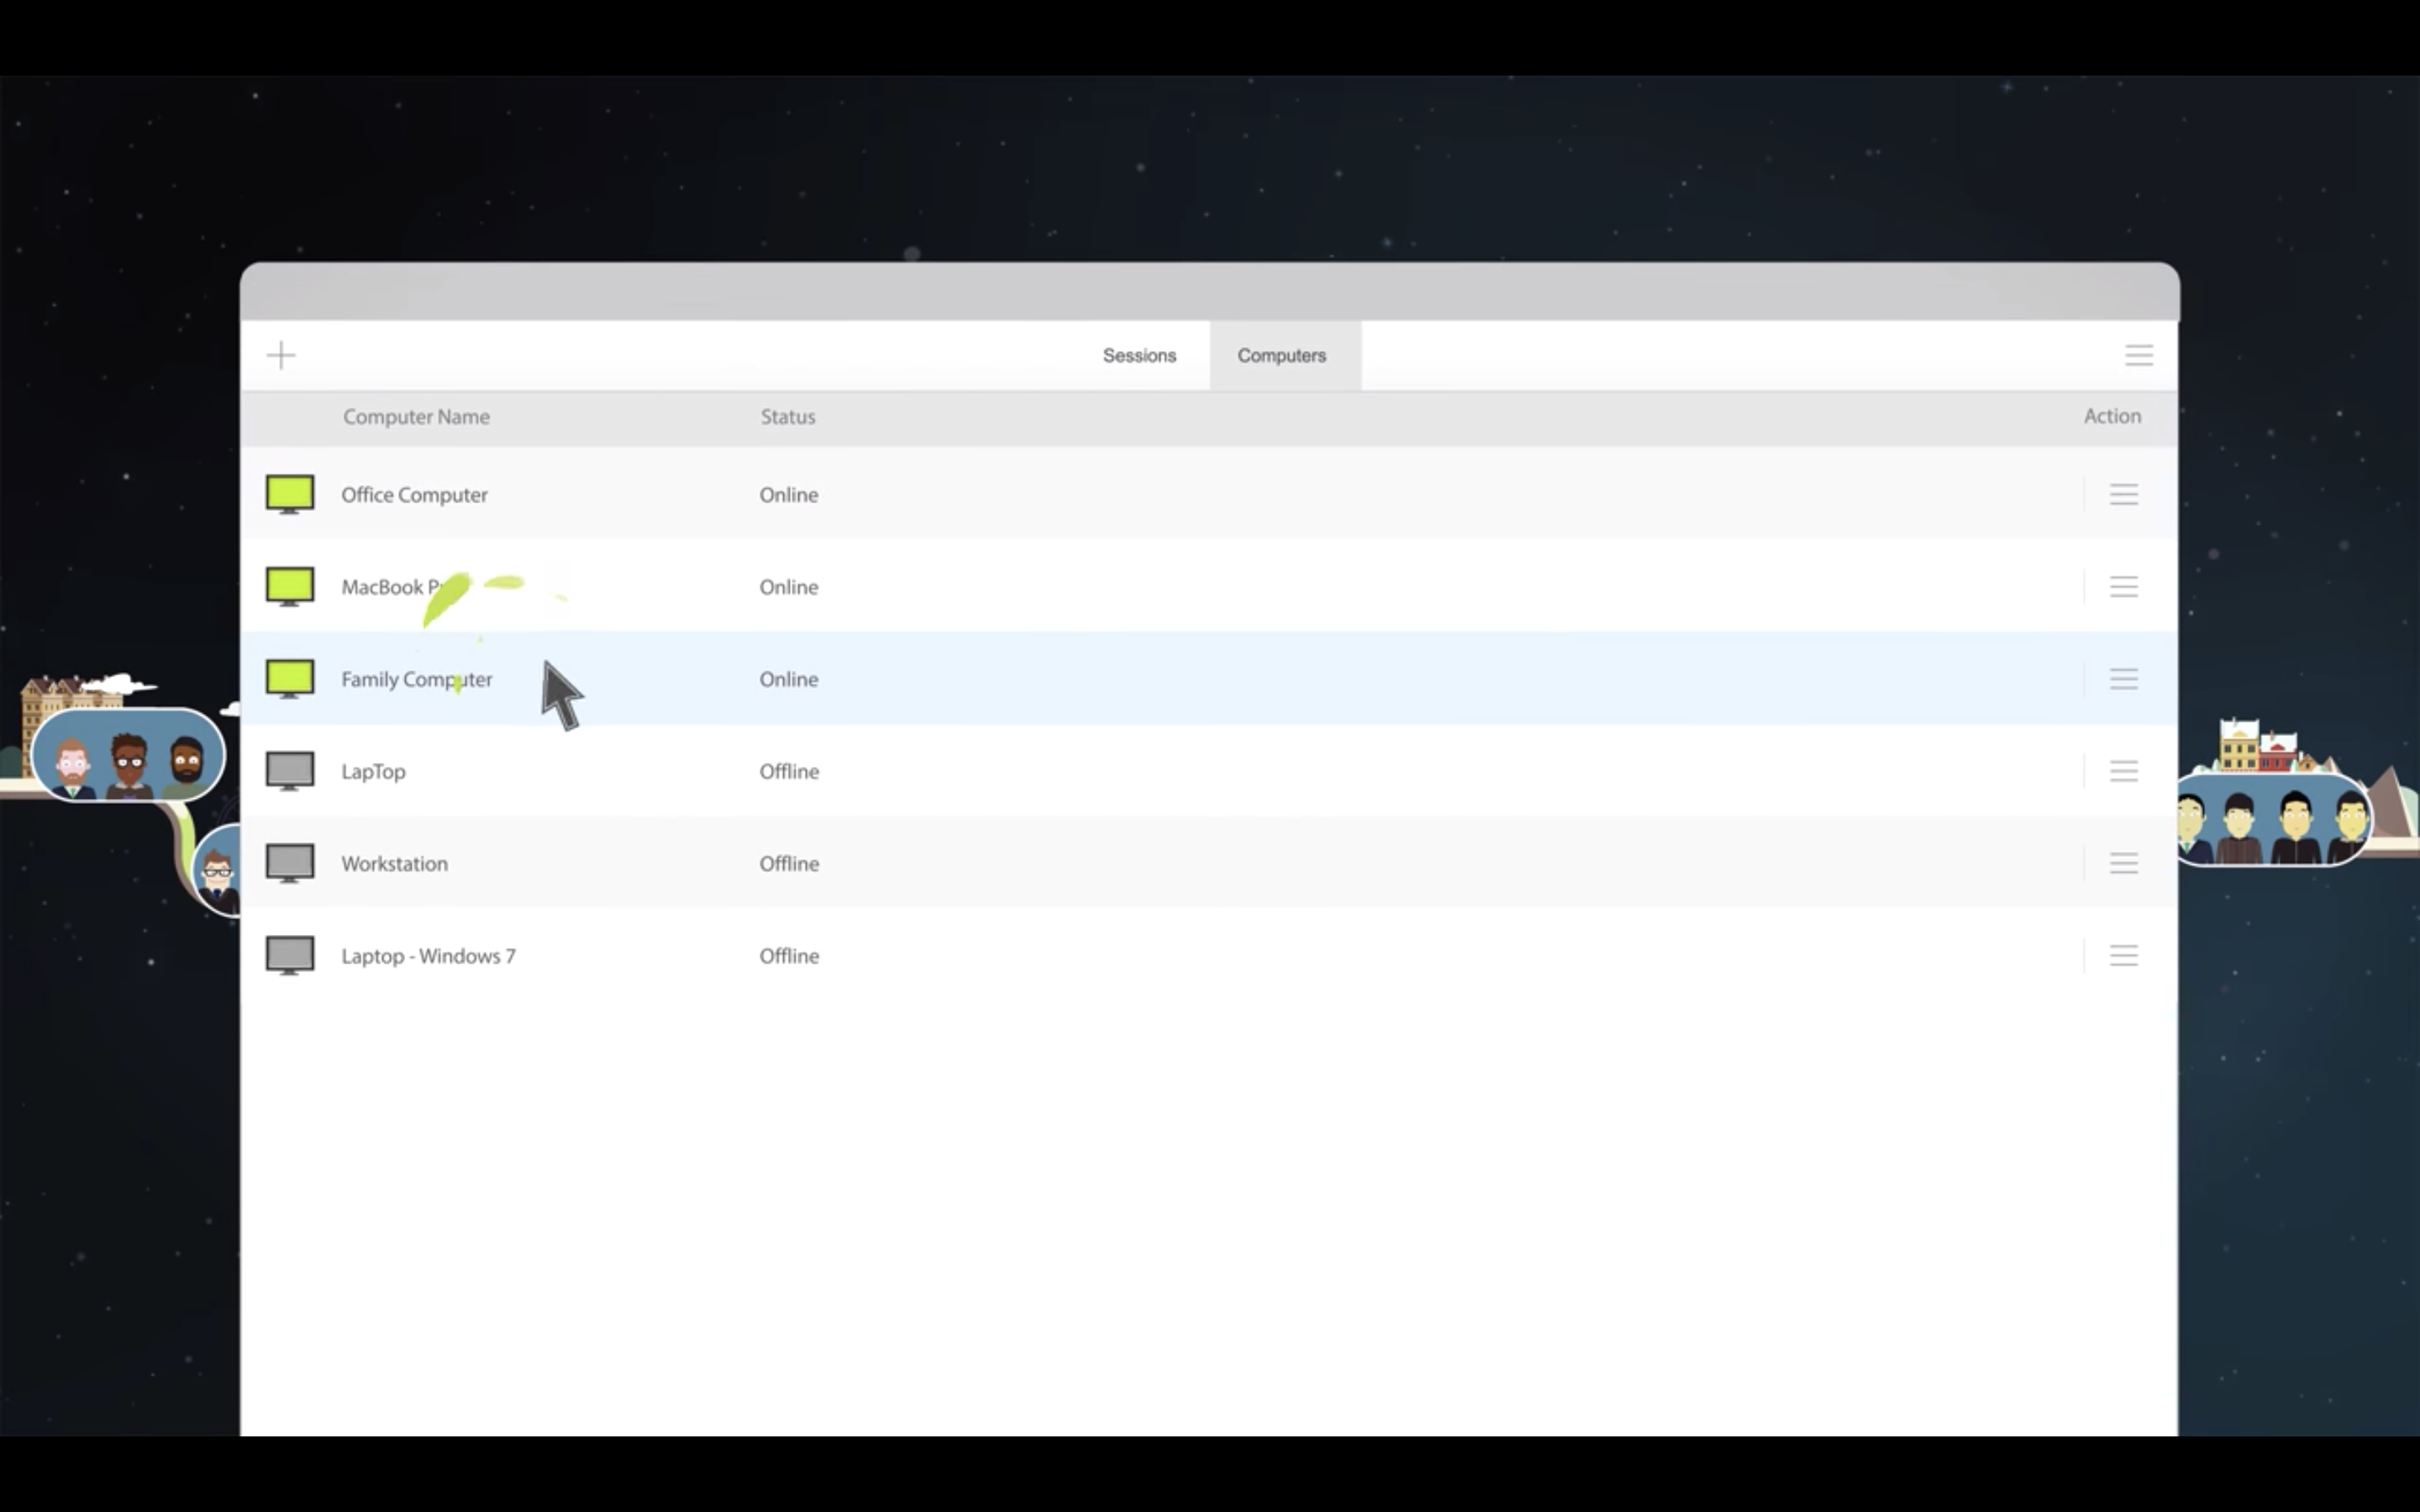Click the action menu icon for Office Computer
Image resolution: width=2420 pixels, height=1512 pixels.
tap(2124, 495)
